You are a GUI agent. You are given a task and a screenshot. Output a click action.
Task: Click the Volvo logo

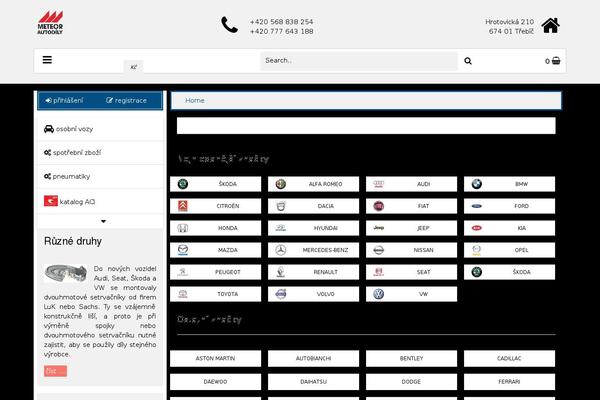(x=280, y=294)
